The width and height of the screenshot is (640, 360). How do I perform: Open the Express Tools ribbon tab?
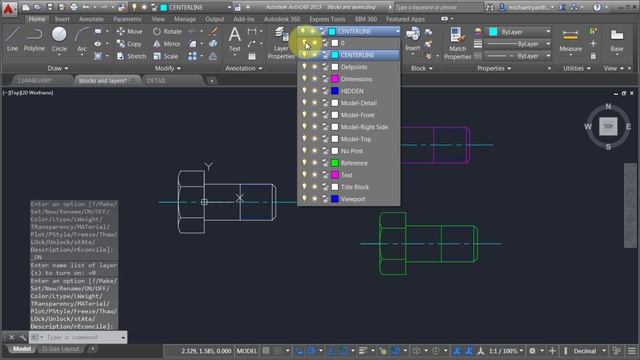click(x=327, y=19)
